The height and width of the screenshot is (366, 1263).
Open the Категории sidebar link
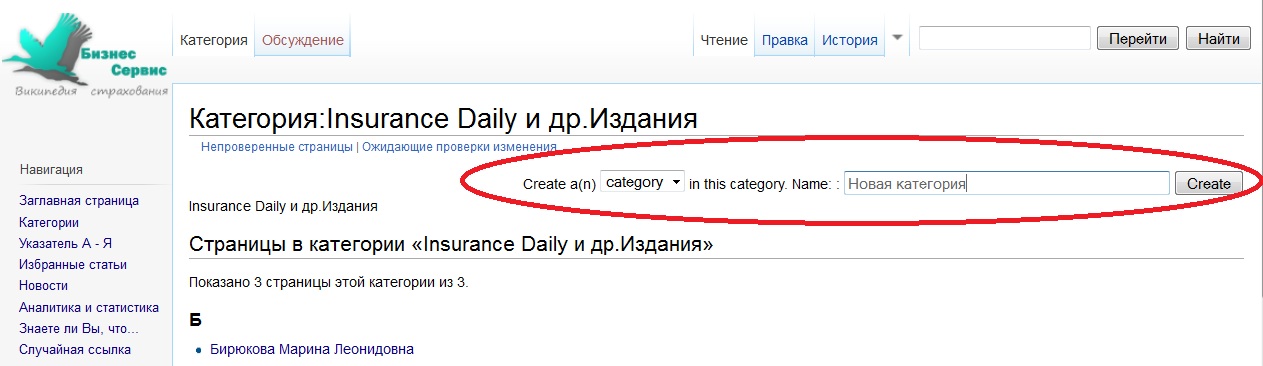49,222
